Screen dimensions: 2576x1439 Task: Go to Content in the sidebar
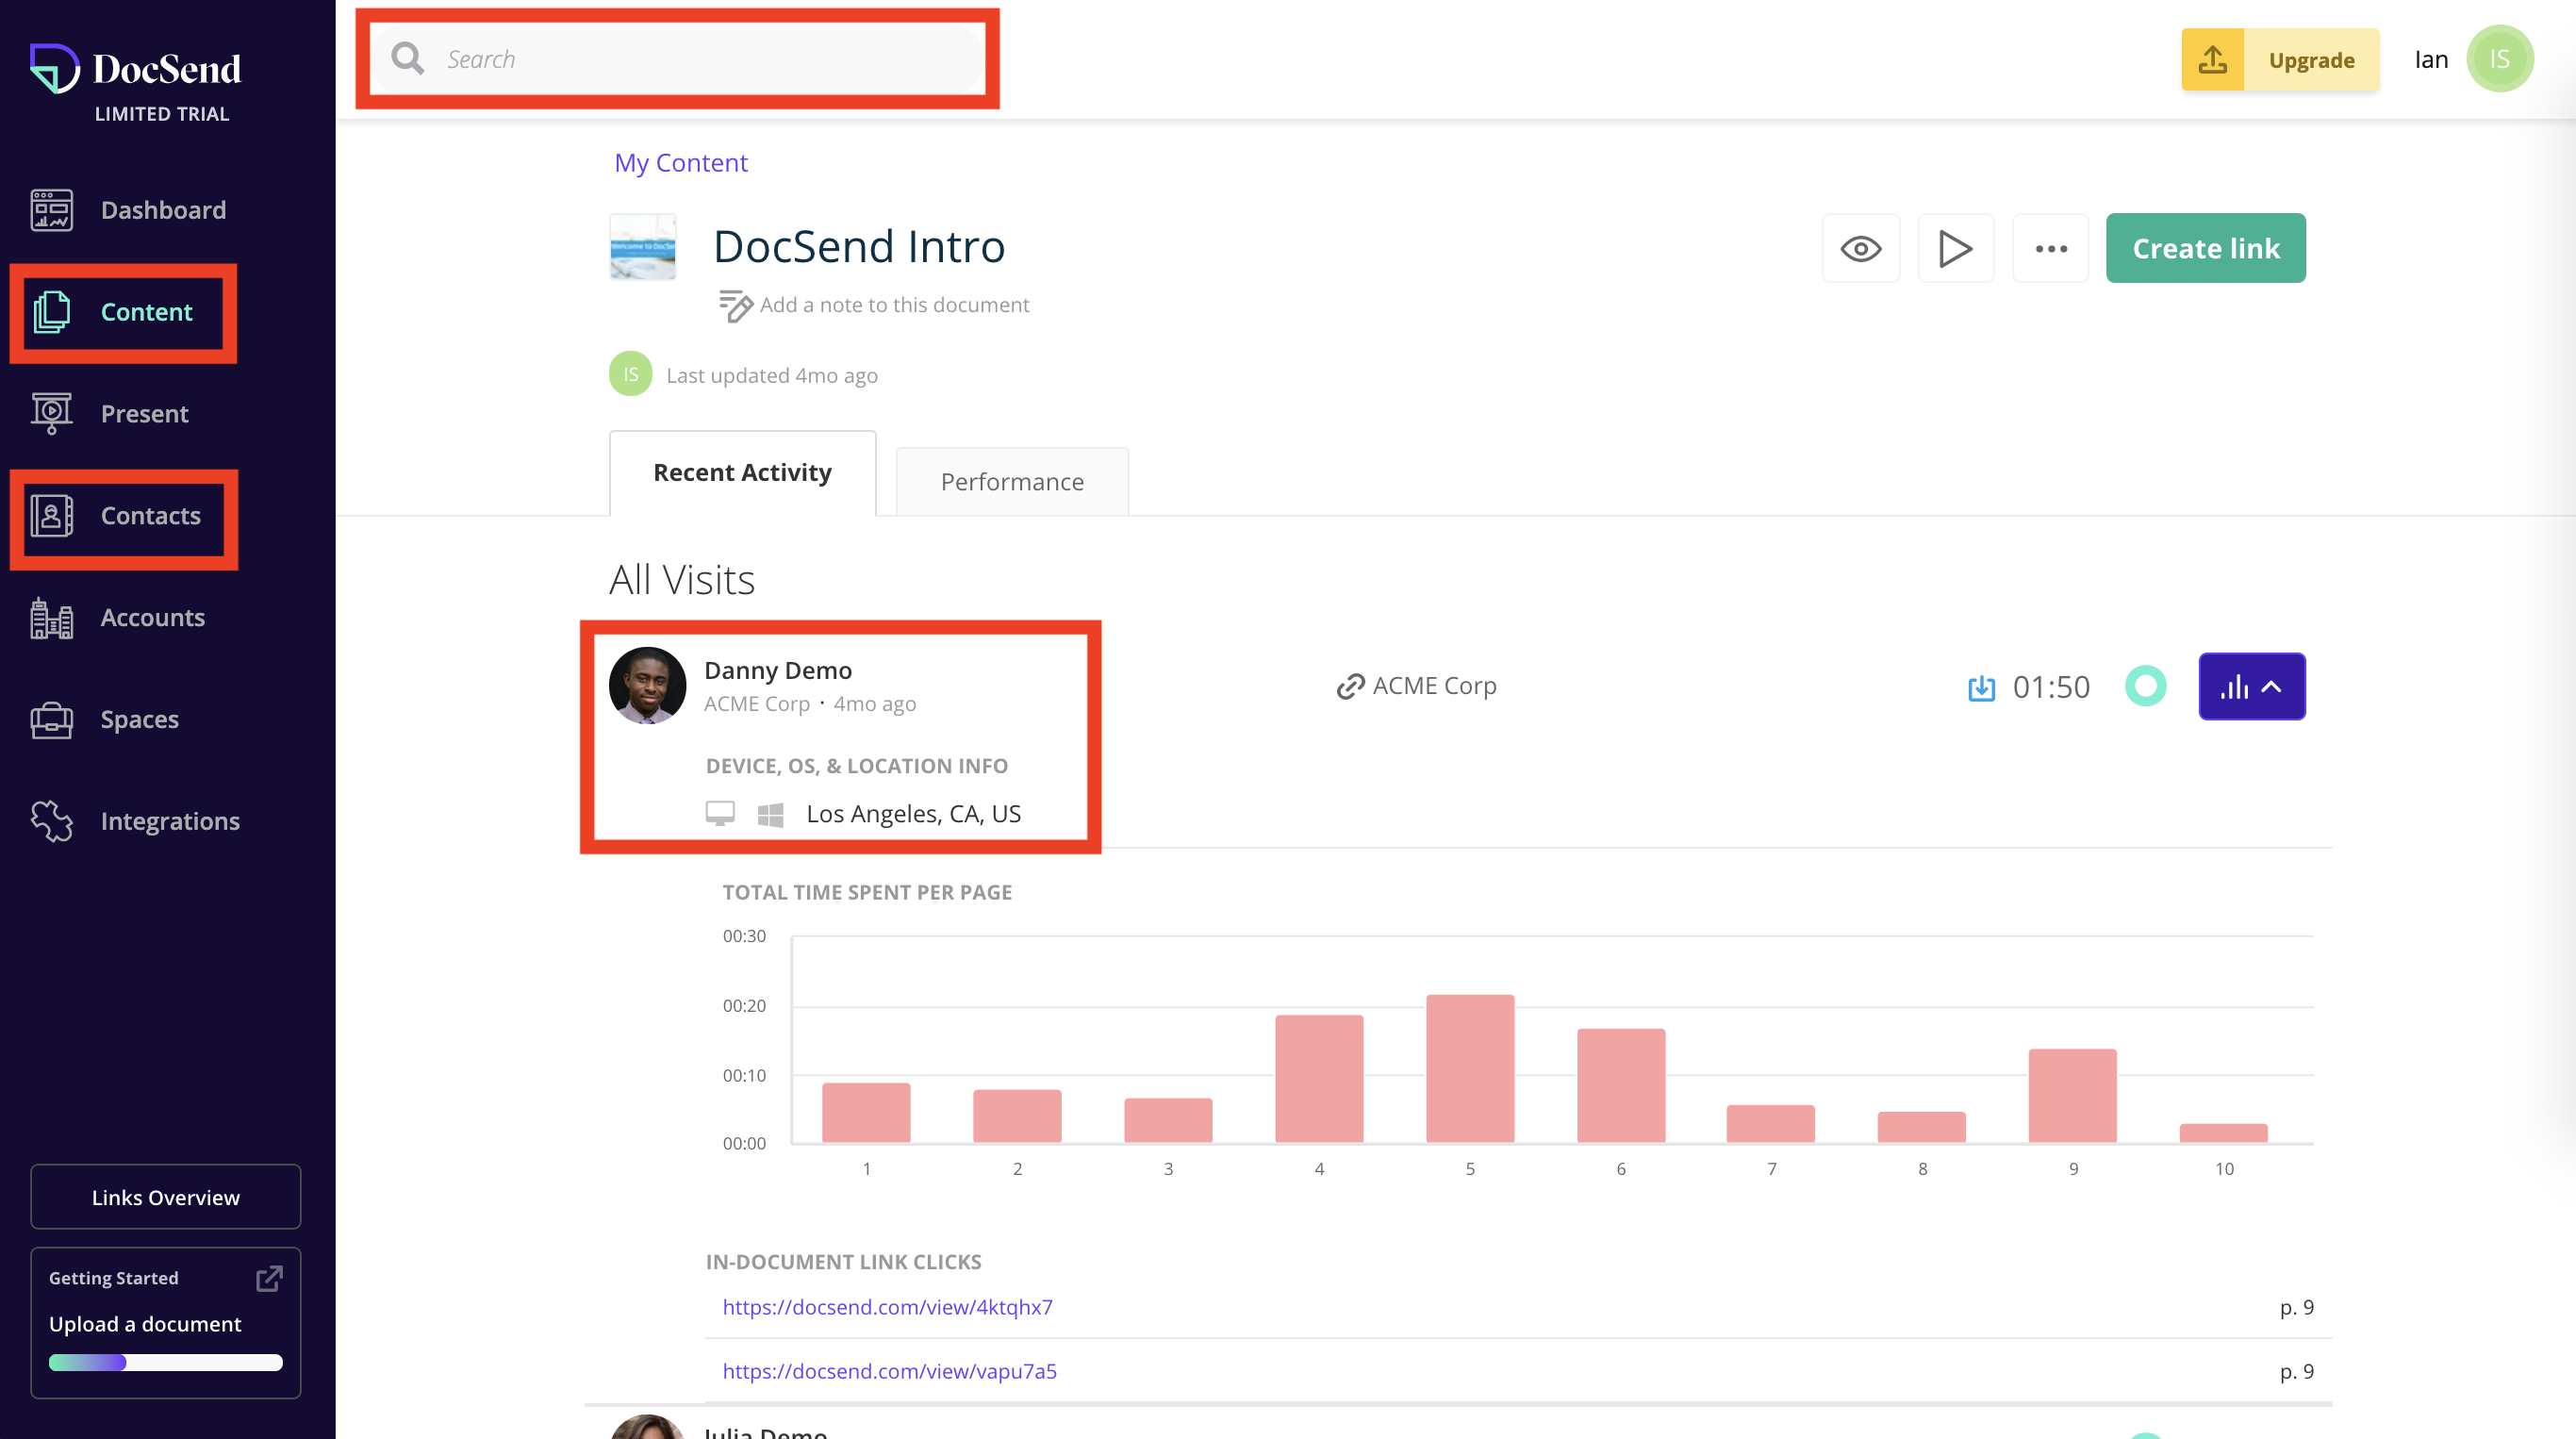tap(146, 312)
